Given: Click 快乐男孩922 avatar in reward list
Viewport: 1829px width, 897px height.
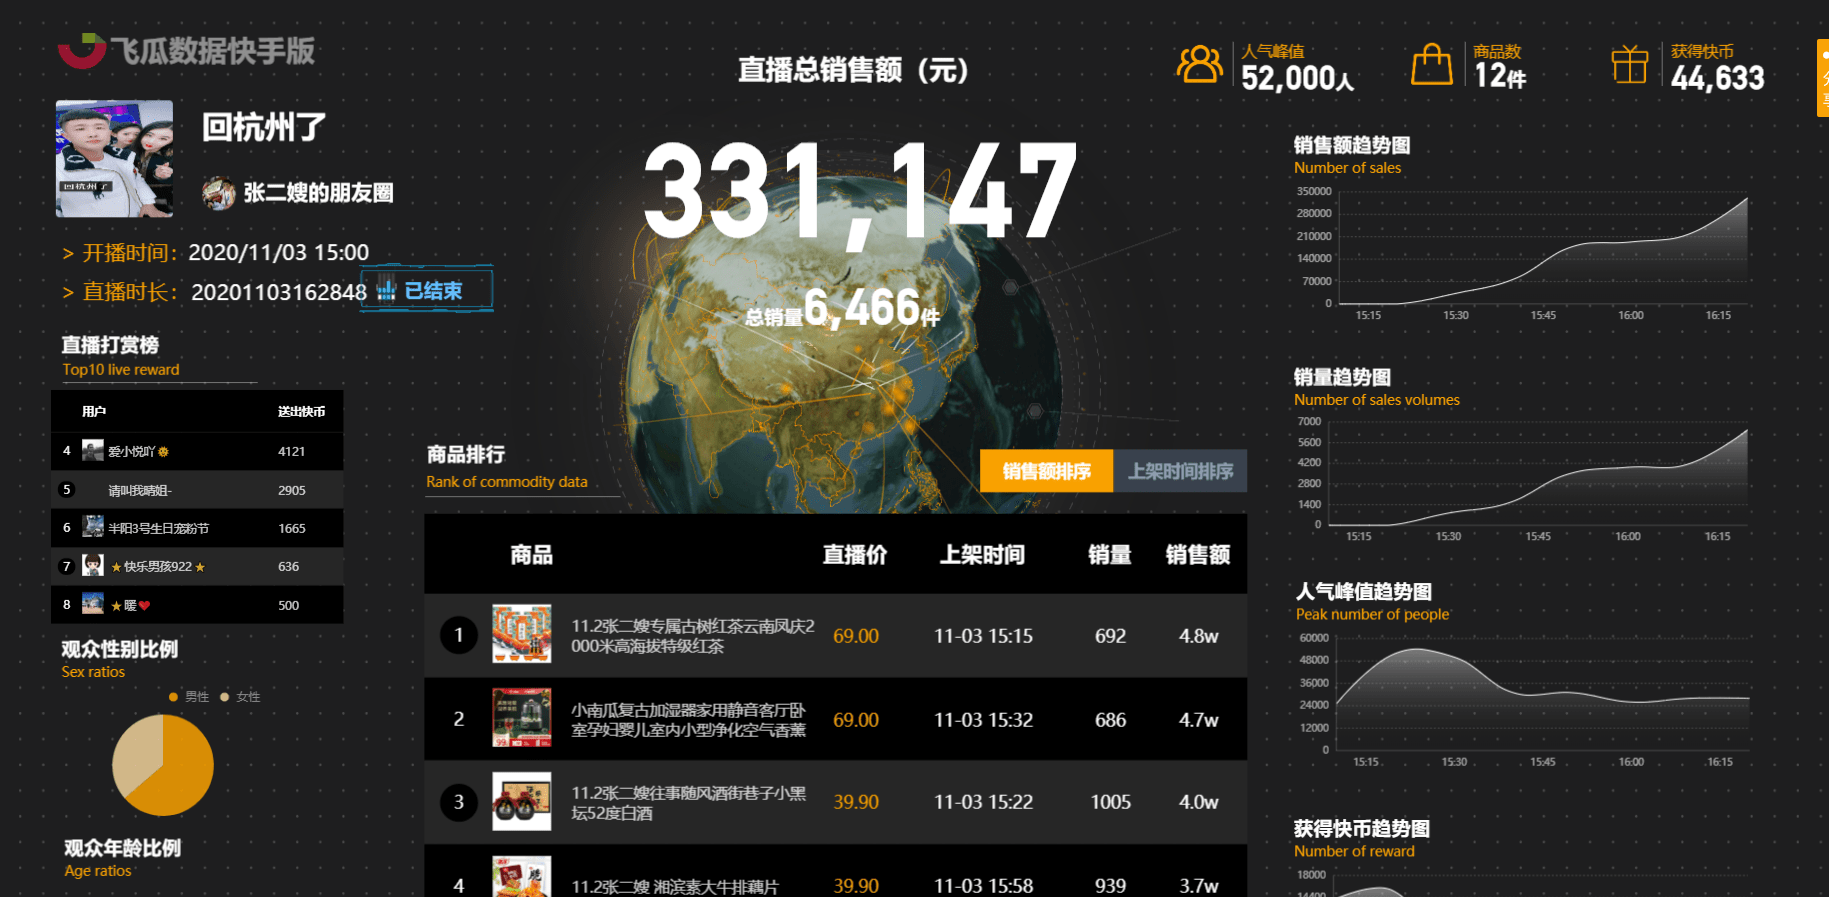Looking at the screenshot, I should click(x=93, y=566).
